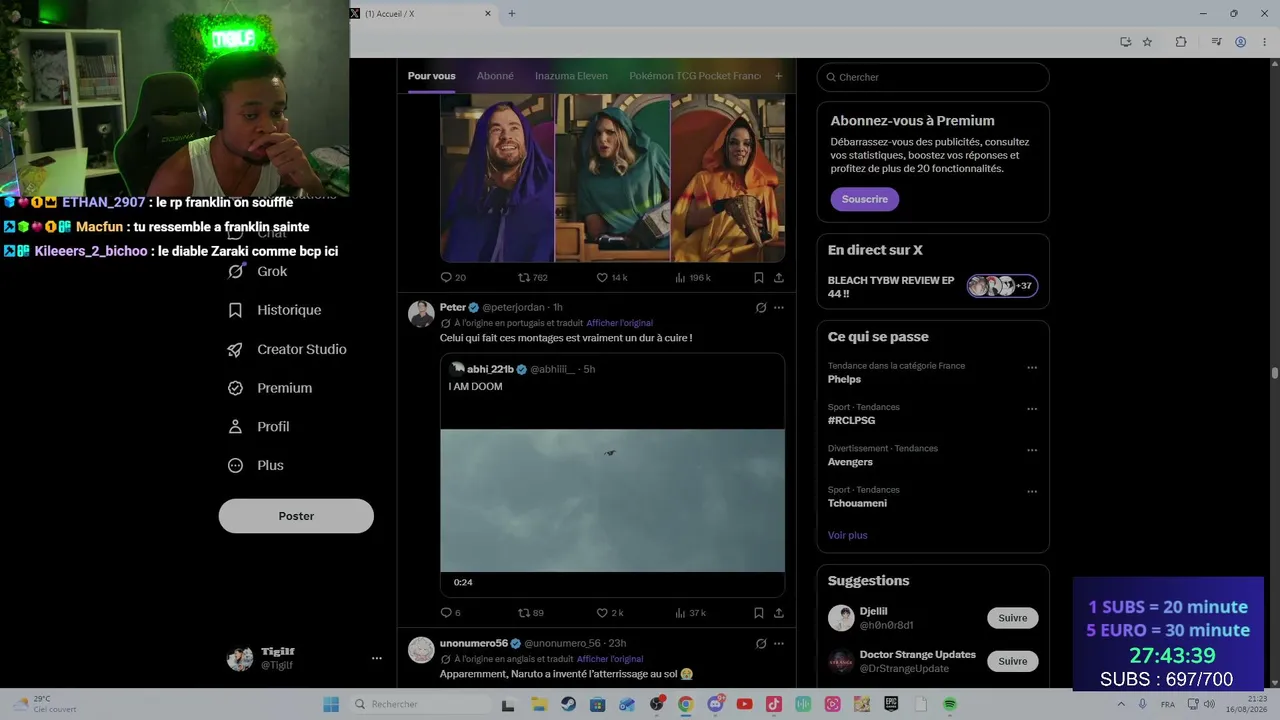Open Steam from the taskbar
Screen dimensions: 1280x720
click(568, 704)
